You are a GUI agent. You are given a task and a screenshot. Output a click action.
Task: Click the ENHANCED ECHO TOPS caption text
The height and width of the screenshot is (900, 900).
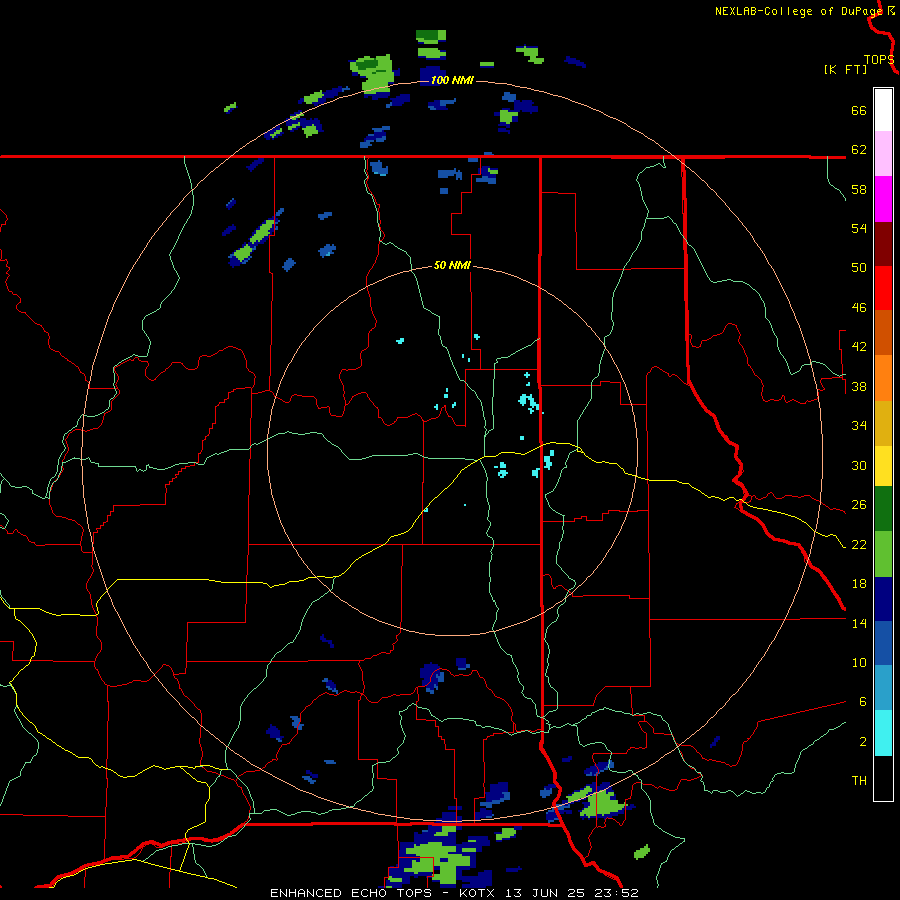click(351, 893)
